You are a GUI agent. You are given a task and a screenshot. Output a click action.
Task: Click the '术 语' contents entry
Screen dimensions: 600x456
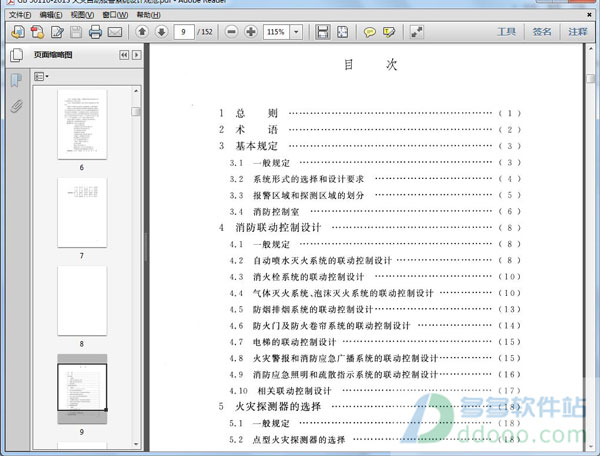[256, 130]
